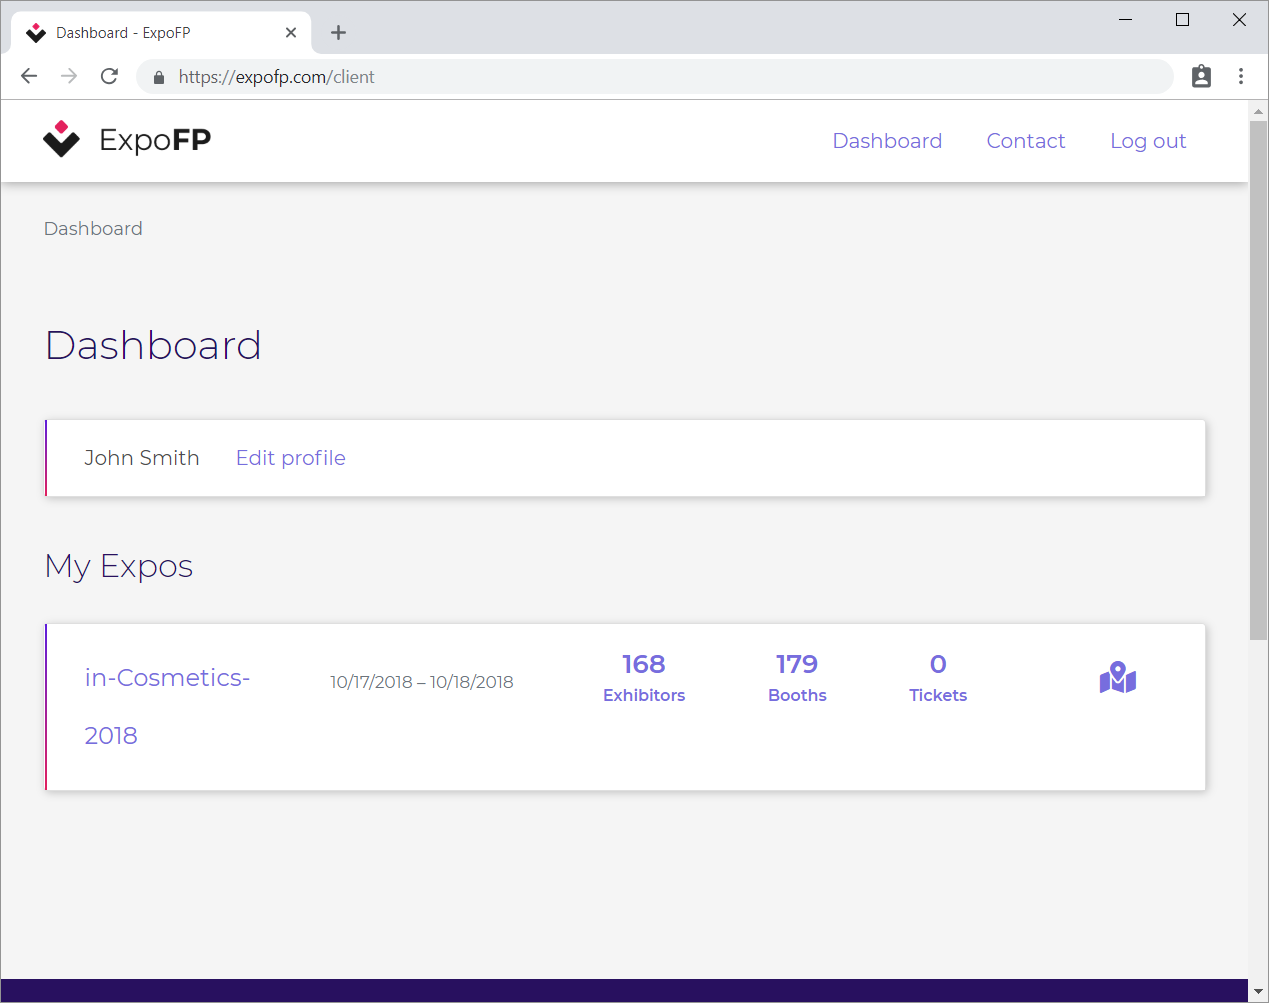
Task: Open the Contact page link
Action: pyautogui.click(x=1026, y=141)
